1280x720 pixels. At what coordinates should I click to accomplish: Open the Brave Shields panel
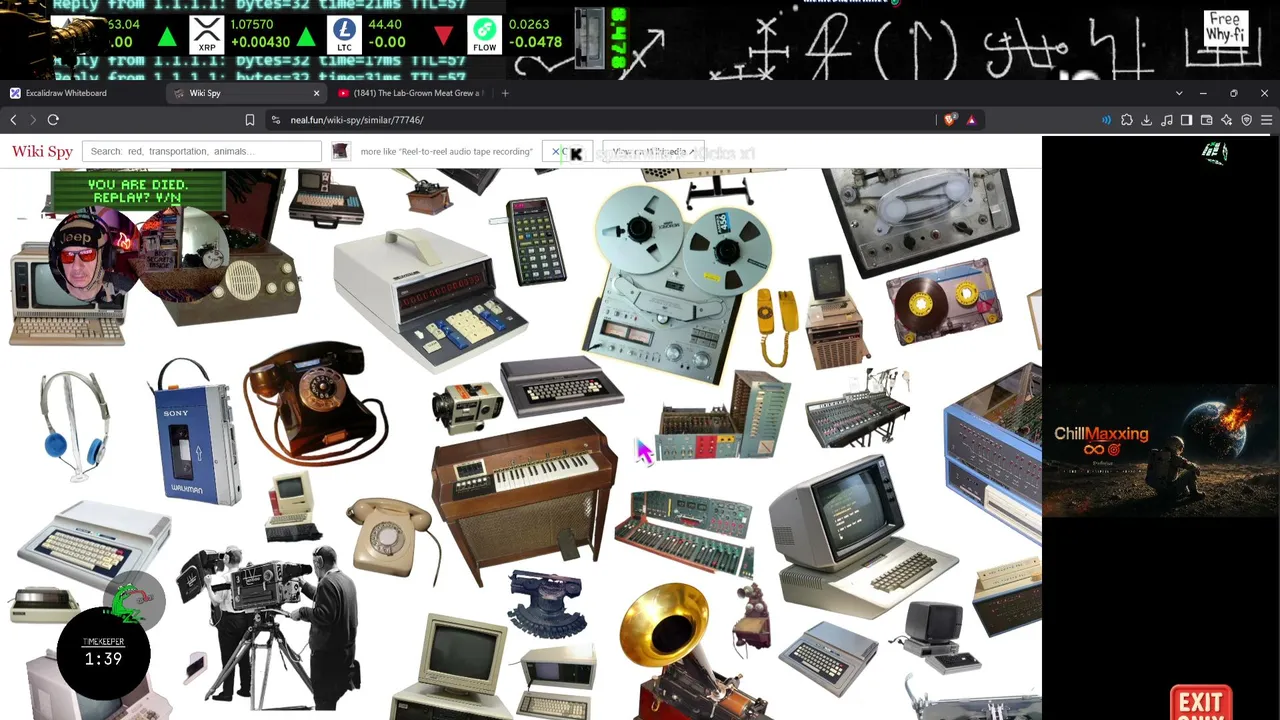950,120
